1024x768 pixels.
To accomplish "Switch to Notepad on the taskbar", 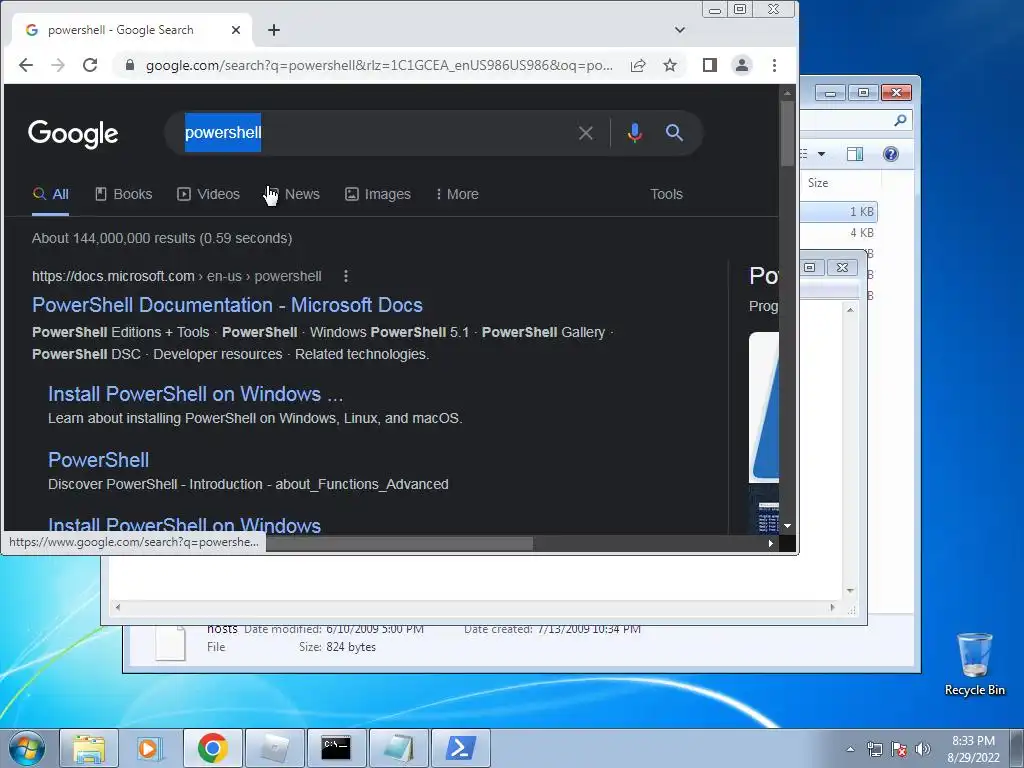I will (x=398, y=748).
